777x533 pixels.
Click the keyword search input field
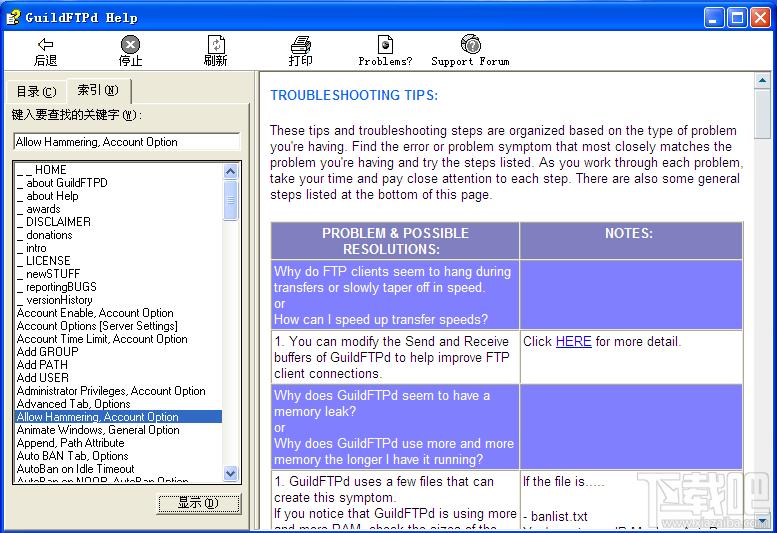tap(127, 142)
